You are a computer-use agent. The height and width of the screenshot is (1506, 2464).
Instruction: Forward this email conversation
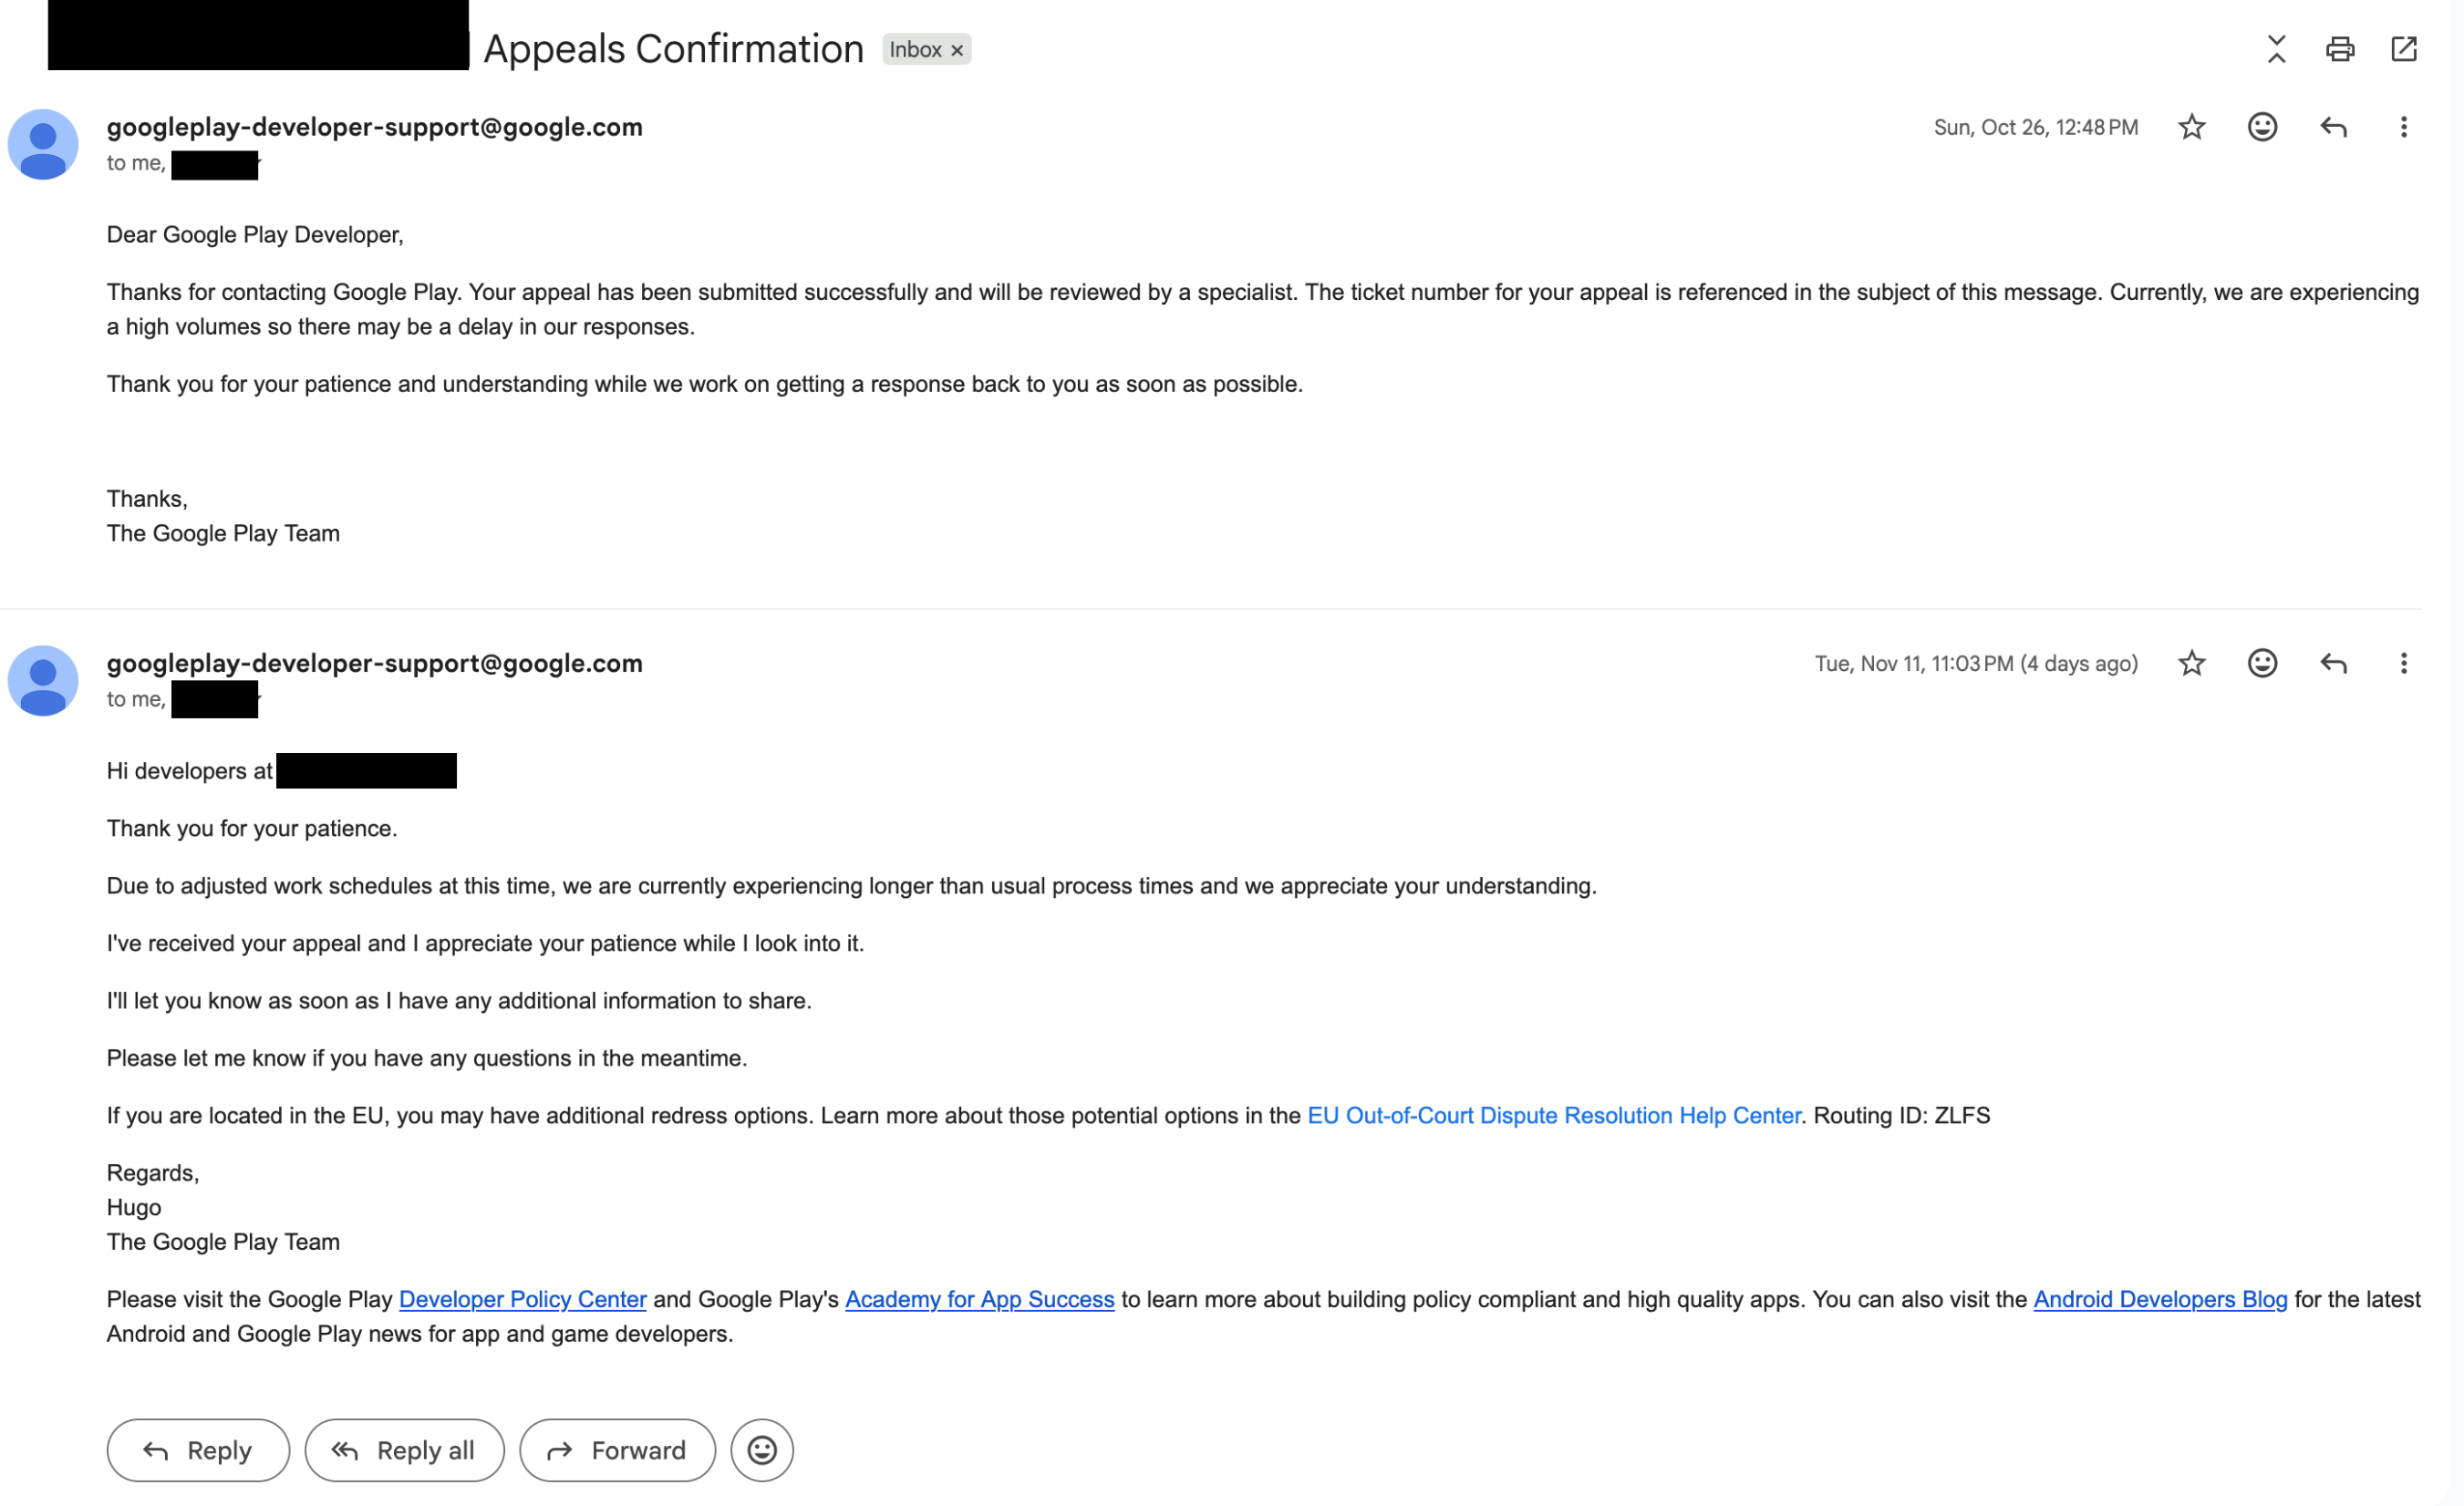click(x=617, y=1450)
